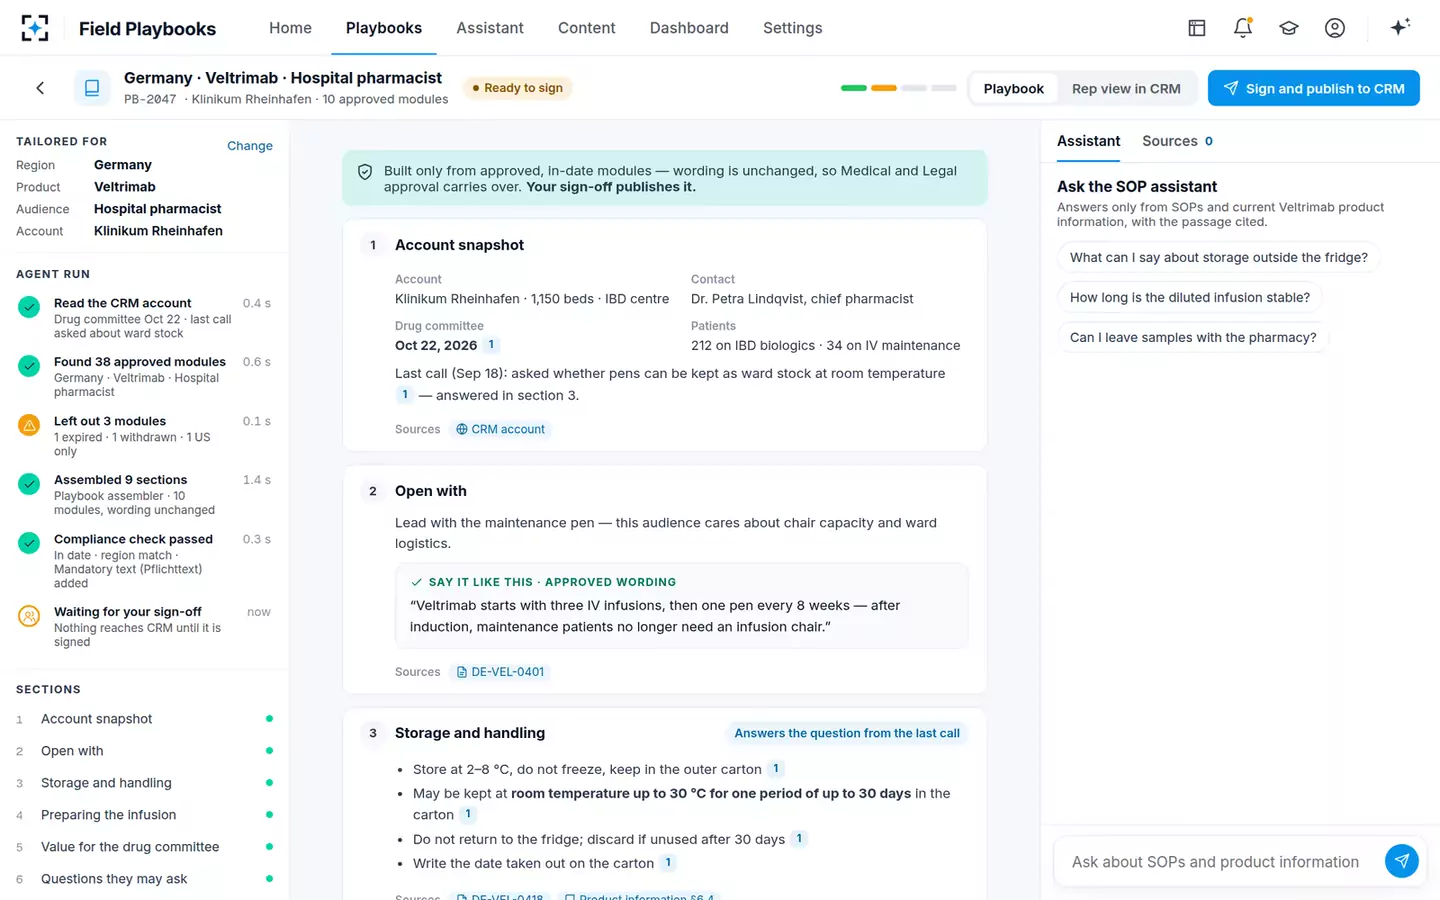
Task: Open Settings in the top navigation
Action: [792, 28]
